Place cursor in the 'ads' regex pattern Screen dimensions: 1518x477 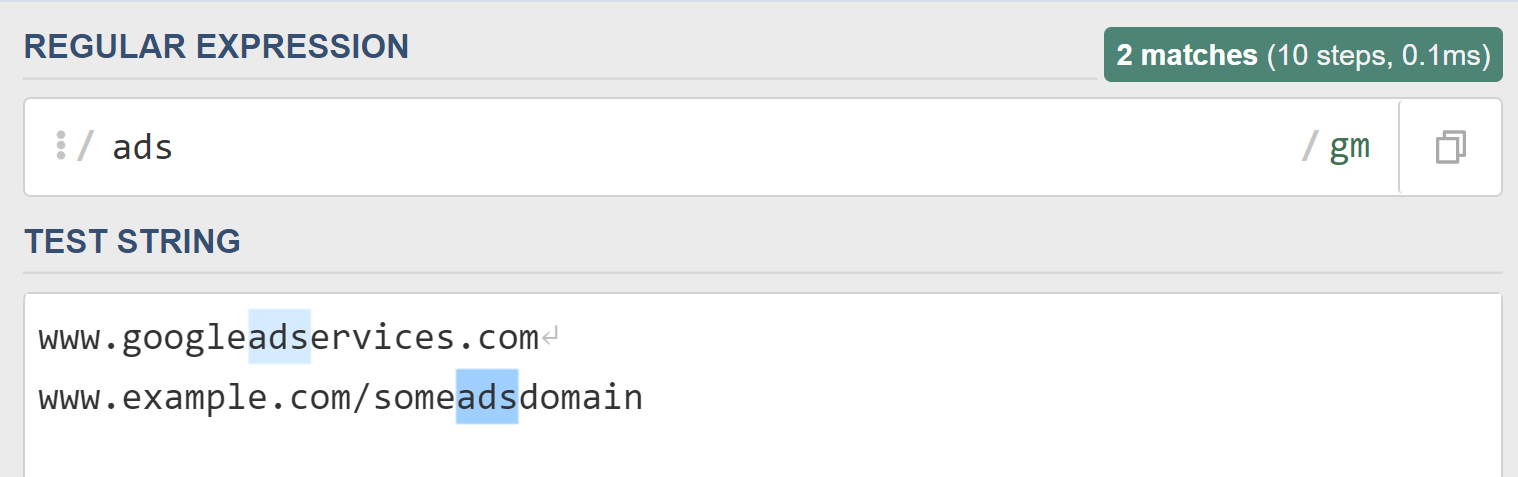coord(143,148)
